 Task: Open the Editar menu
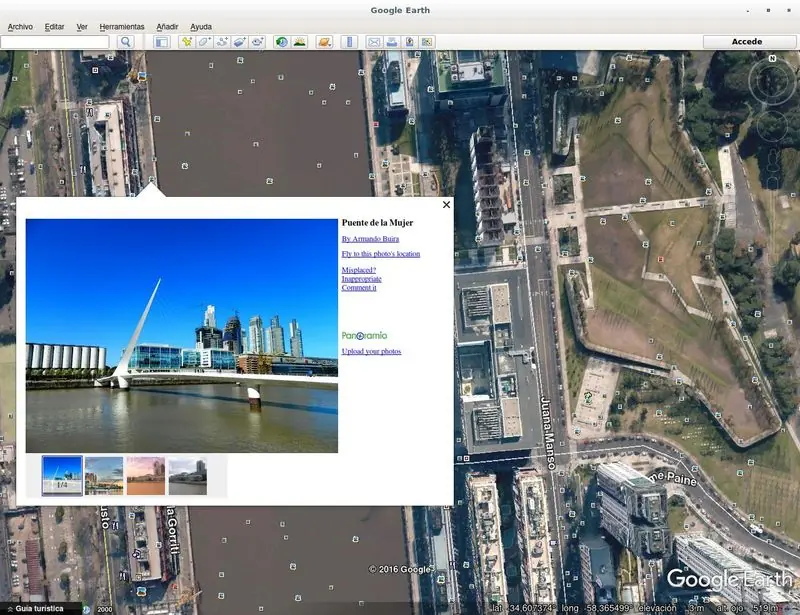(x=54, y=27)
